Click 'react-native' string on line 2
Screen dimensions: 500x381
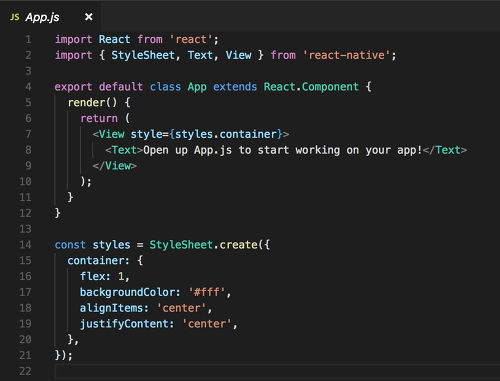(x=346, y=55)
